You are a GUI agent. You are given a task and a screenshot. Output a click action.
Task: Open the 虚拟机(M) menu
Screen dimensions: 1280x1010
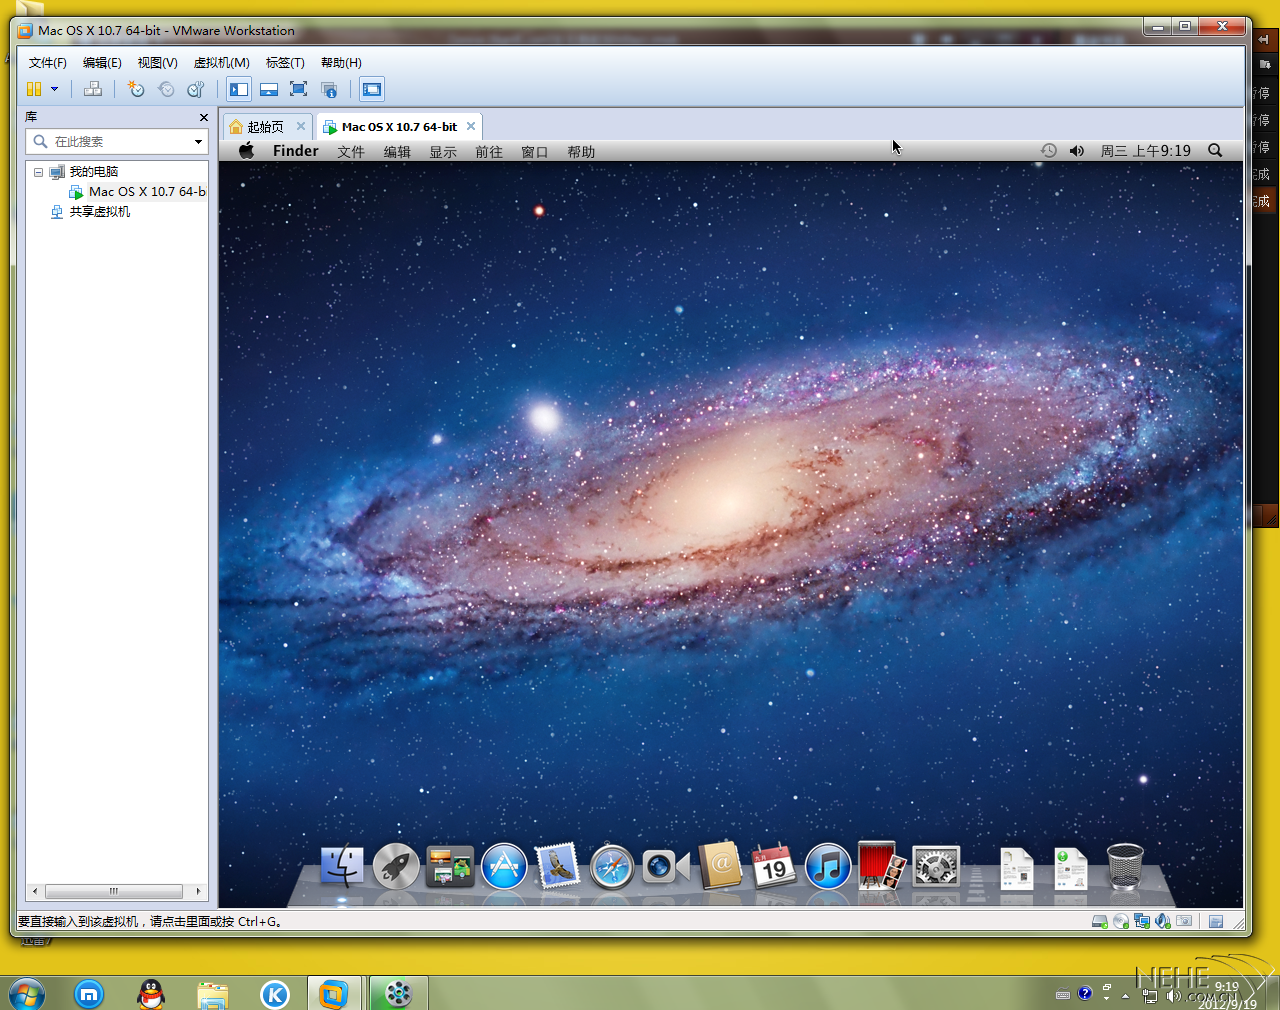coord(221,63)
